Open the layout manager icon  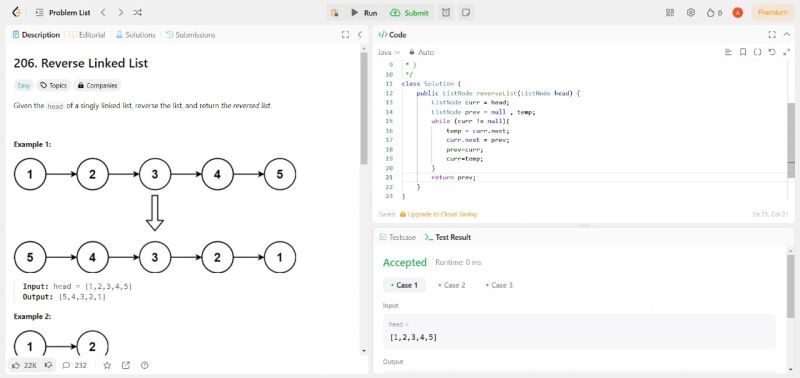coord(670,13)
